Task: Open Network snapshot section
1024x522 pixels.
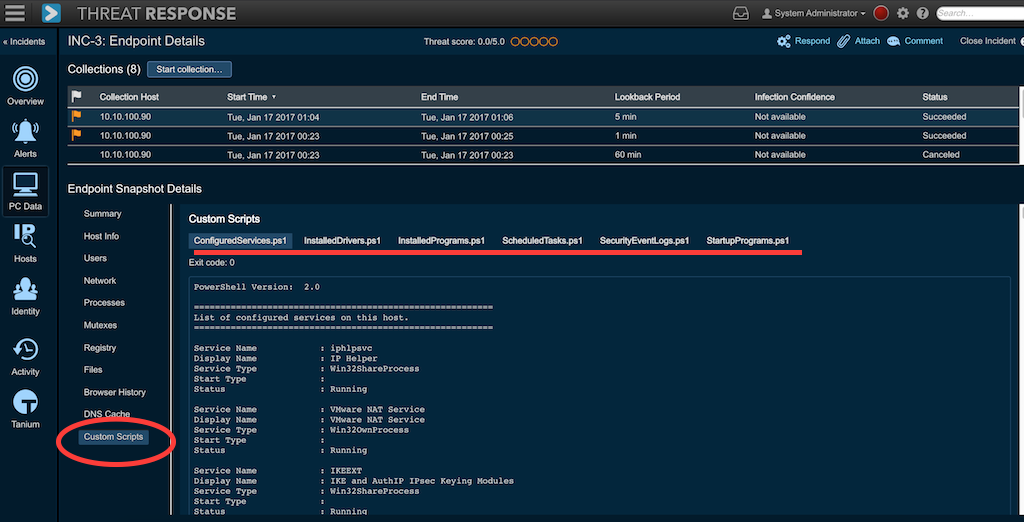Action: click(x=100, y=280)
